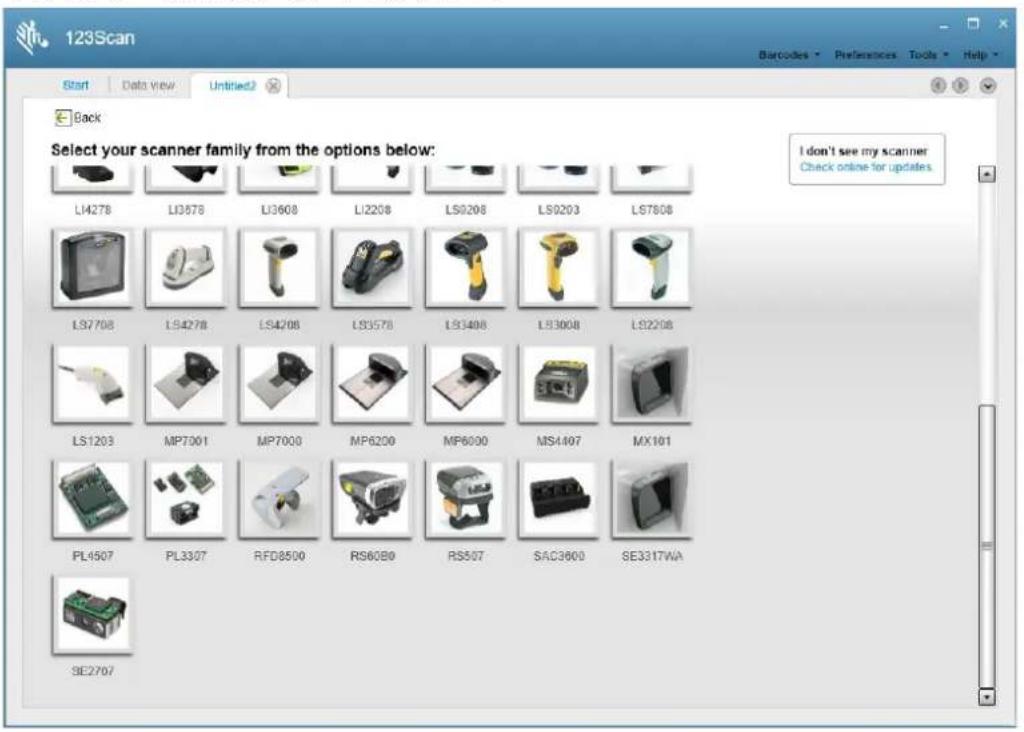The image size is (1024, 732).
Task: Open the Tools dropdown menu
Action: [928, 55]
